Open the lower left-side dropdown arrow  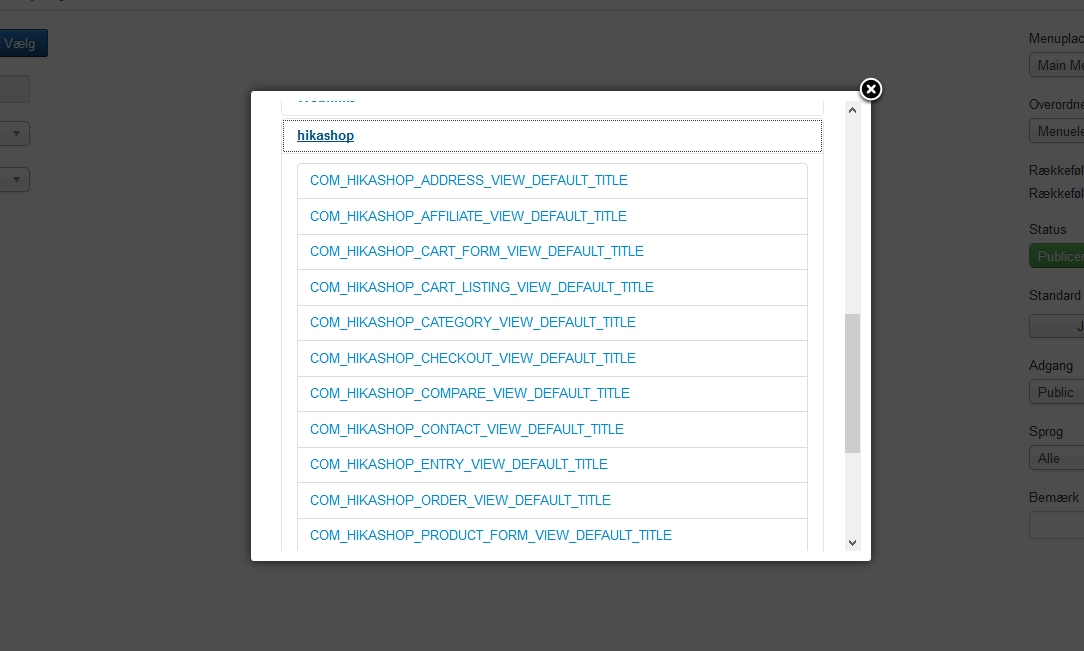15,180
